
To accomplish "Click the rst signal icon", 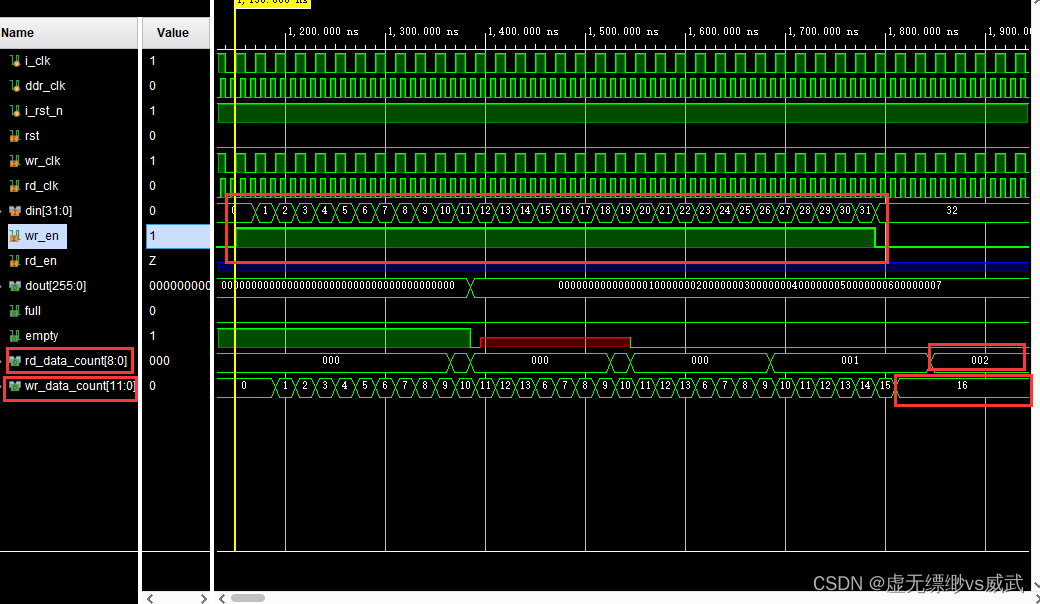I will click(x=15, y=136).
